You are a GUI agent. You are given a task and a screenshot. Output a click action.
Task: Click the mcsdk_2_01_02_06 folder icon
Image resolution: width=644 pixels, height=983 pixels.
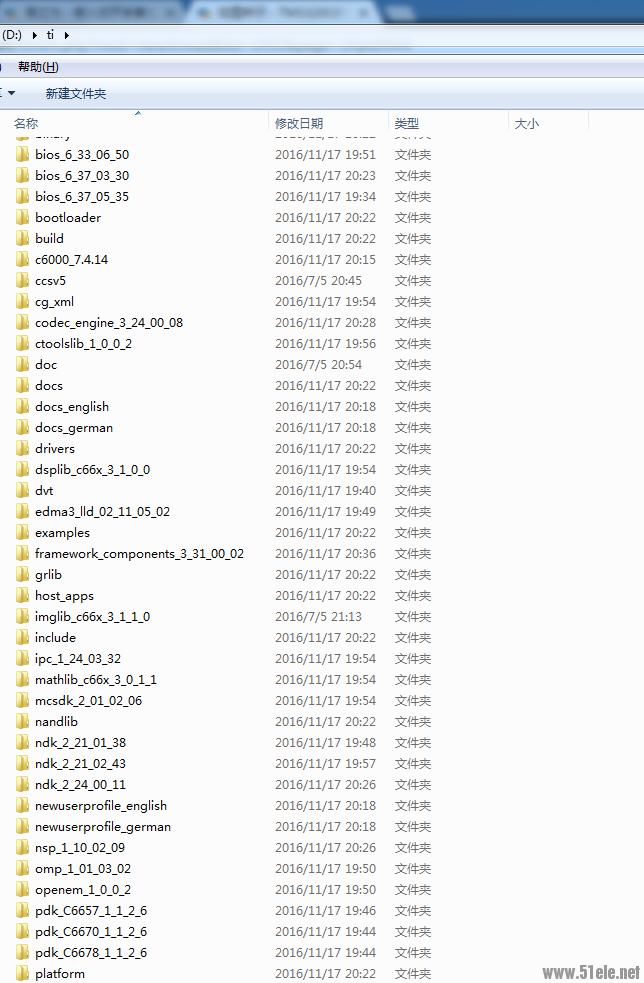[23, 700]
